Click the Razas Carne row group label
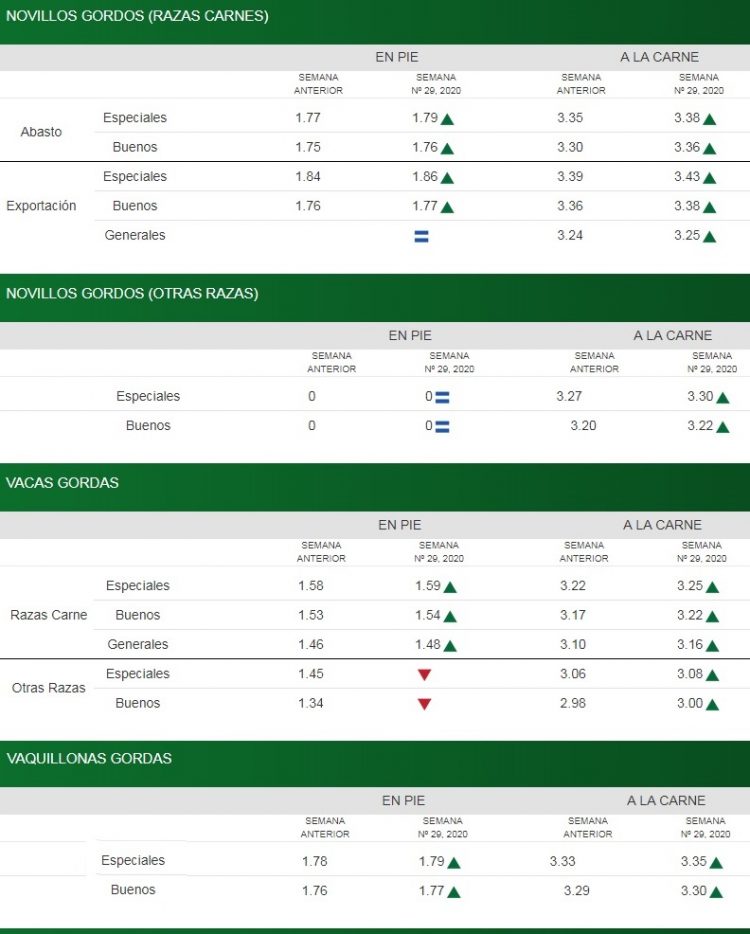Viewport: 750px width, 934px height. [x=48, y=615]
